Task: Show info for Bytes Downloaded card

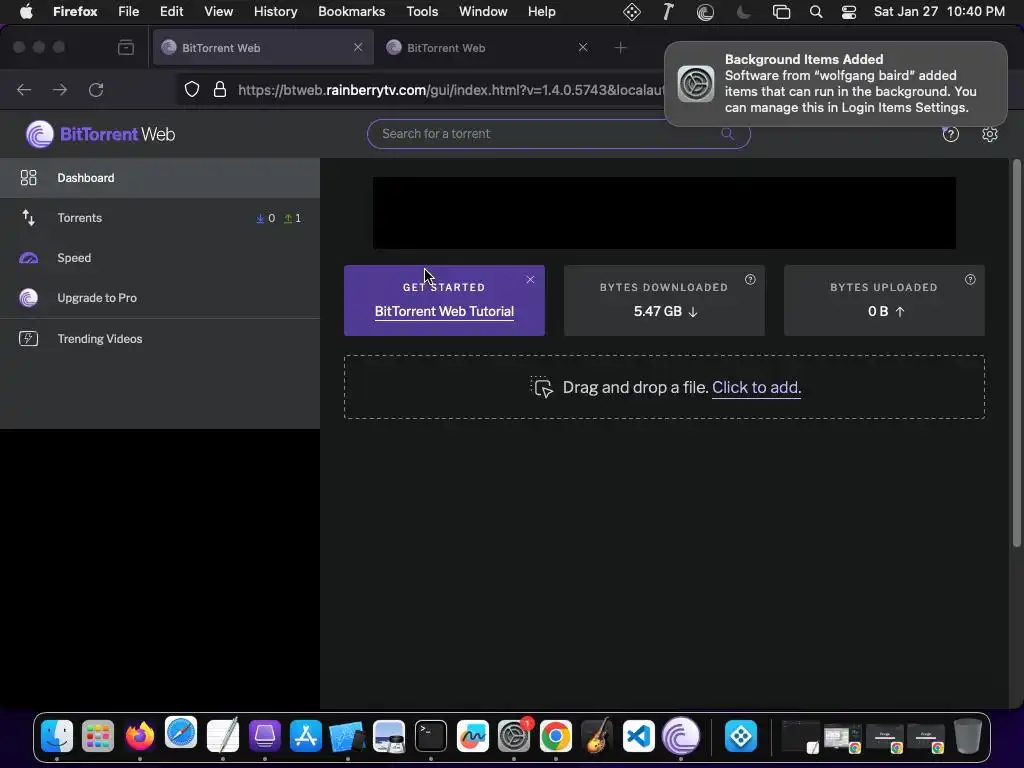Action: (750, 280)
